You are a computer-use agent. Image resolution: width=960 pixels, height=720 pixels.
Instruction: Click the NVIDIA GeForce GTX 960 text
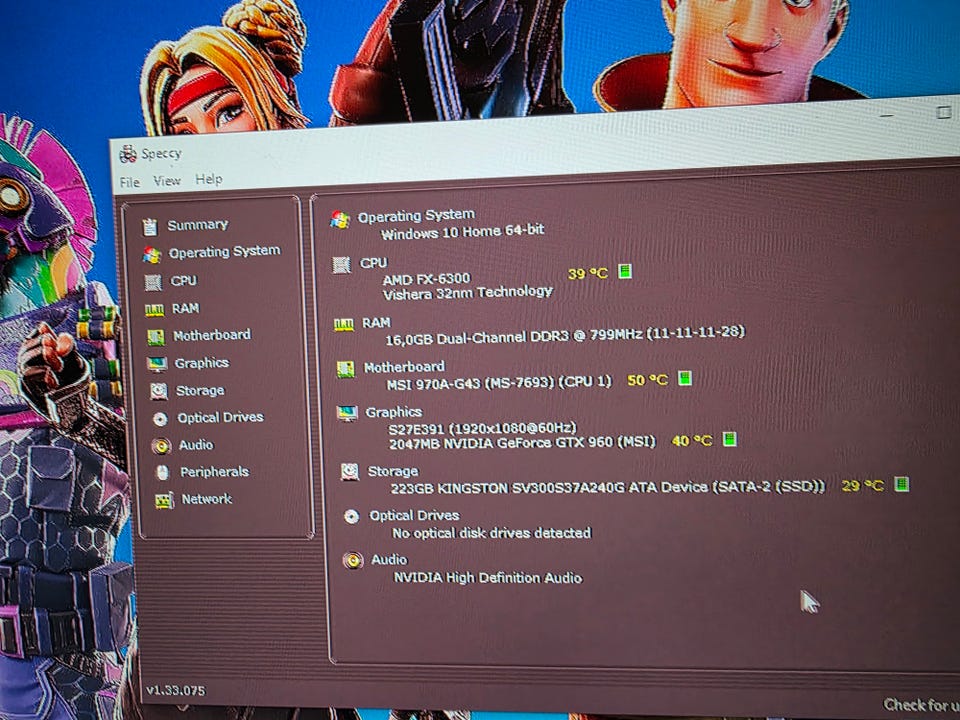coord(522,442)
